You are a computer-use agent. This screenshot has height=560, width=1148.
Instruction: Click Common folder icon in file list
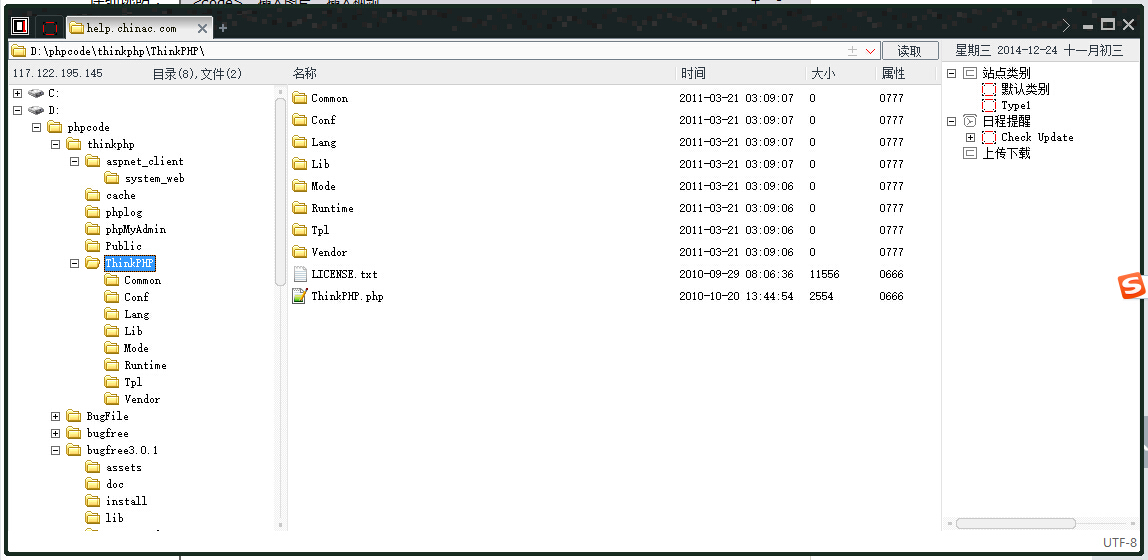click(299, 98)
